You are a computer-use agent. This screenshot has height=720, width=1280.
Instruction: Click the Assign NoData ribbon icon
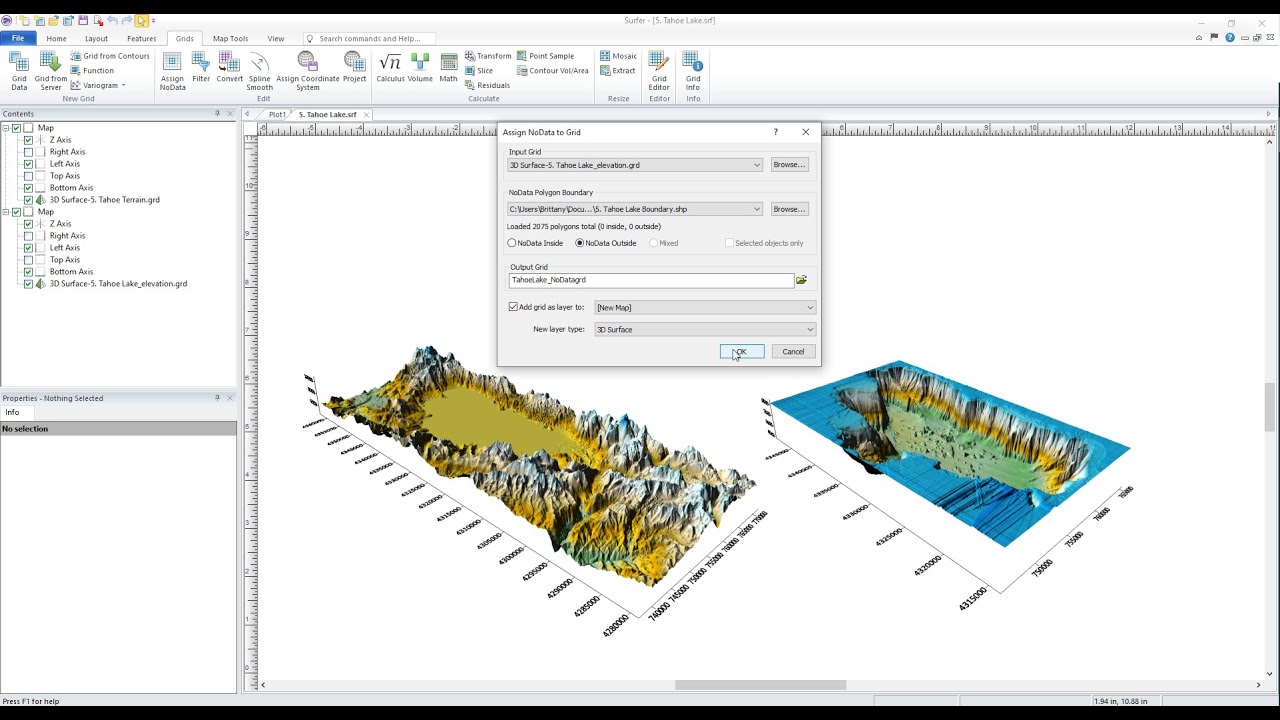coord(173,72)
